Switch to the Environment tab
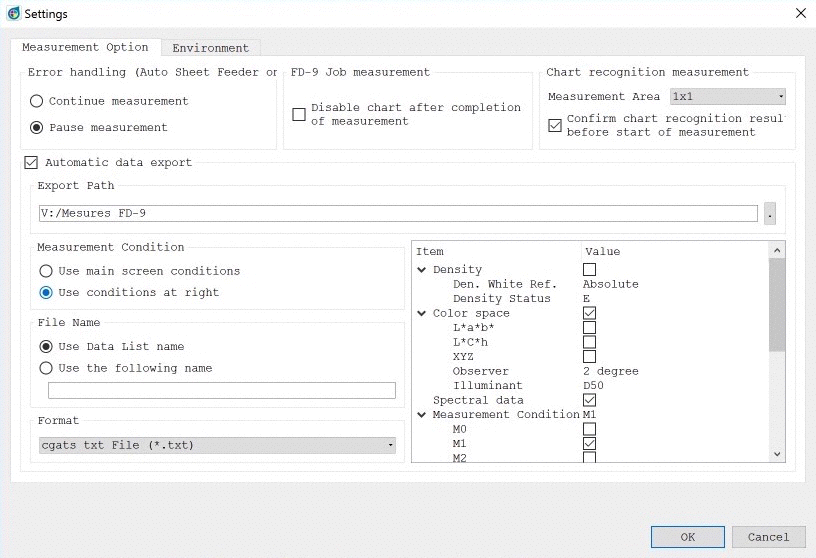 210,48
